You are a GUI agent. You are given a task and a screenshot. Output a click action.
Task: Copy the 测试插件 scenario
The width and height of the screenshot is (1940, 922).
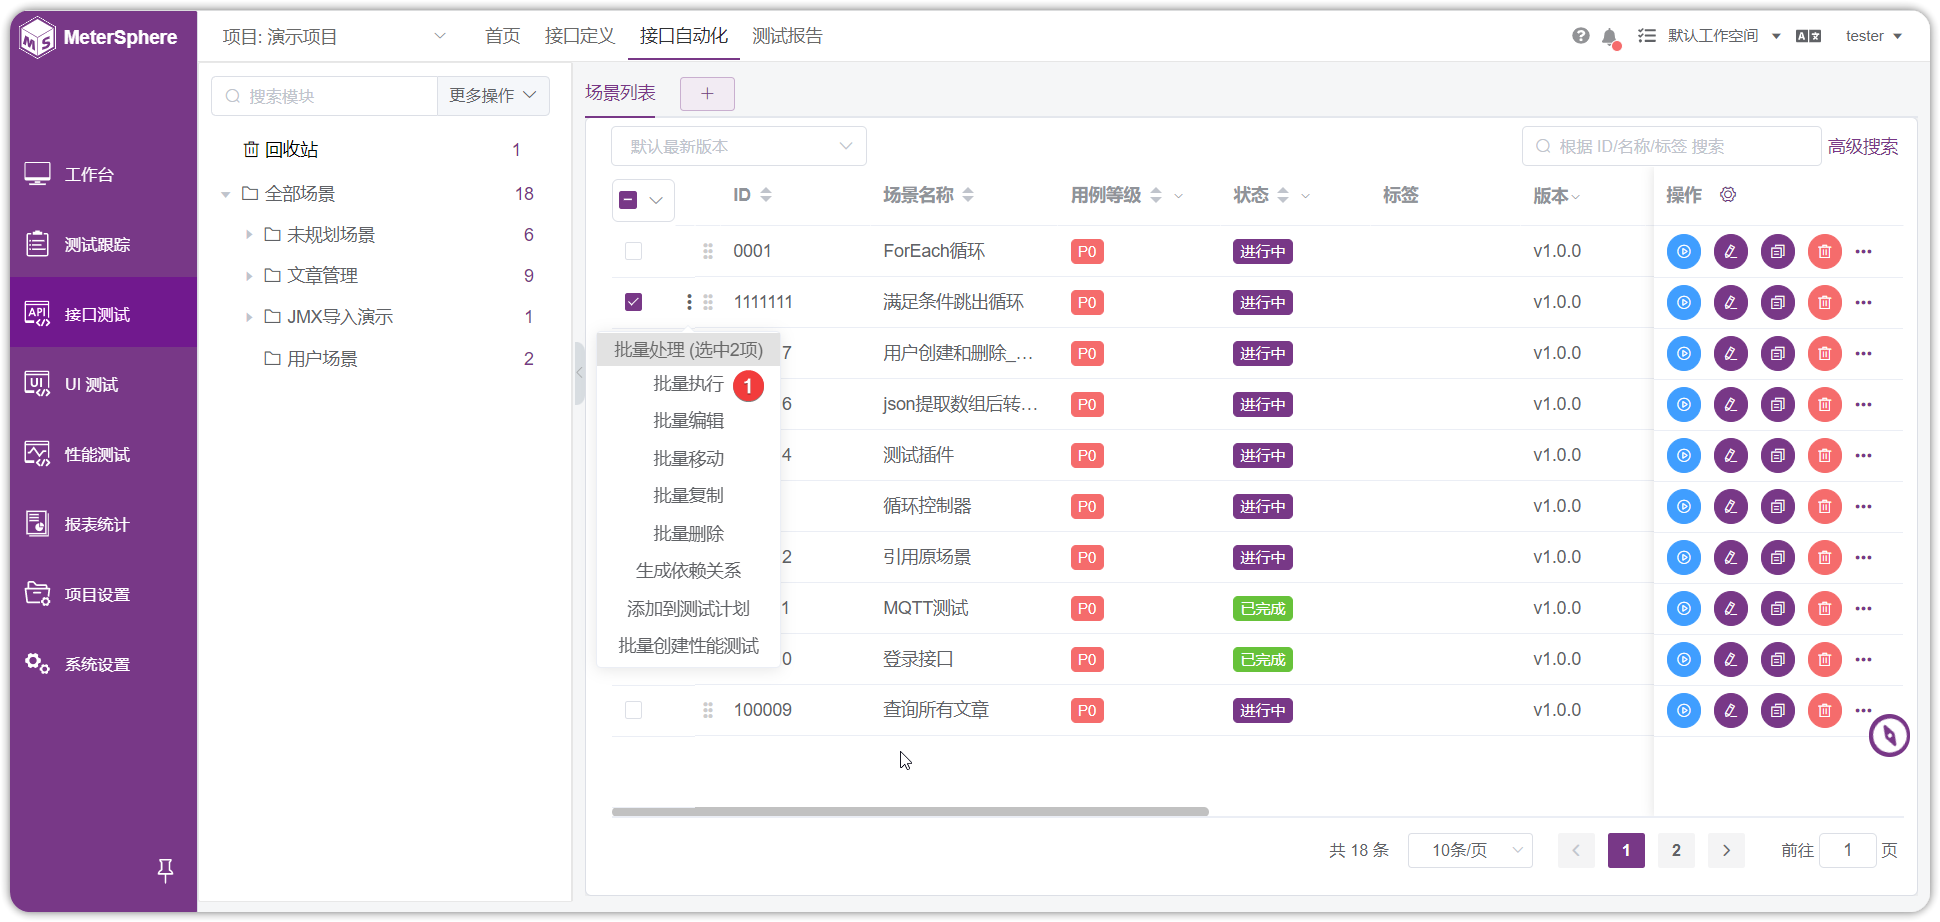click(x=1778, y=455)
